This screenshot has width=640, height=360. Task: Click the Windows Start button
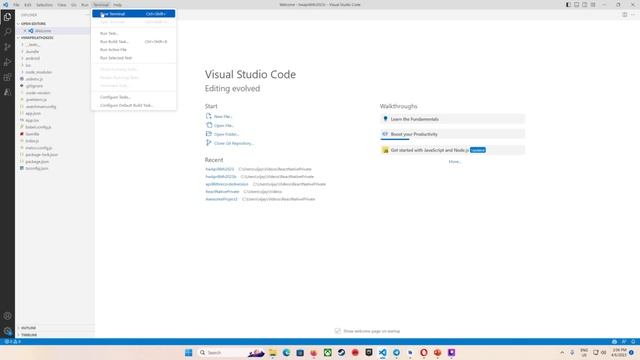tap(188, 353)
